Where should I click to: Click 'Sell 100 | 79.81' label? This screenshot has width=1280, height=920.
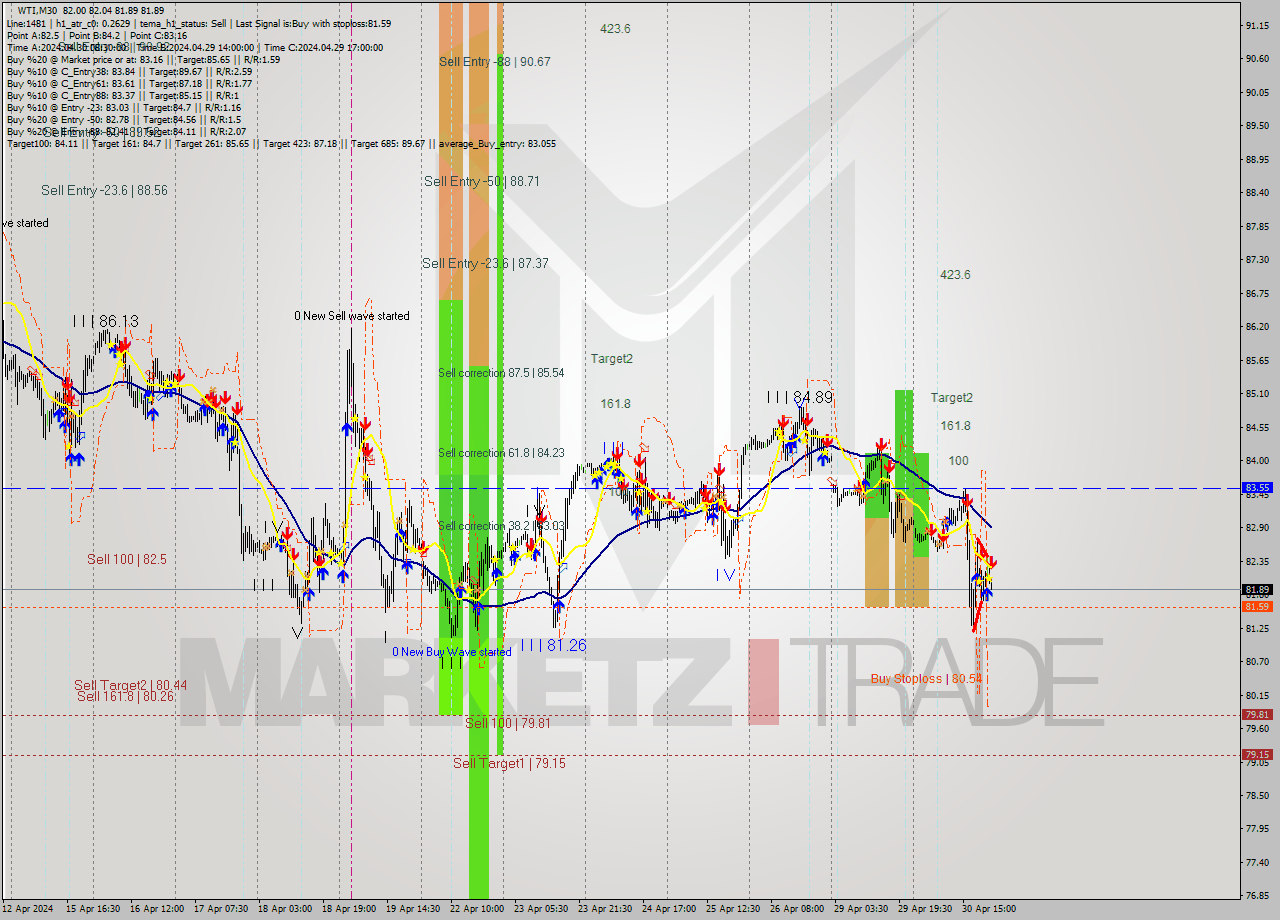pos(508,723)
